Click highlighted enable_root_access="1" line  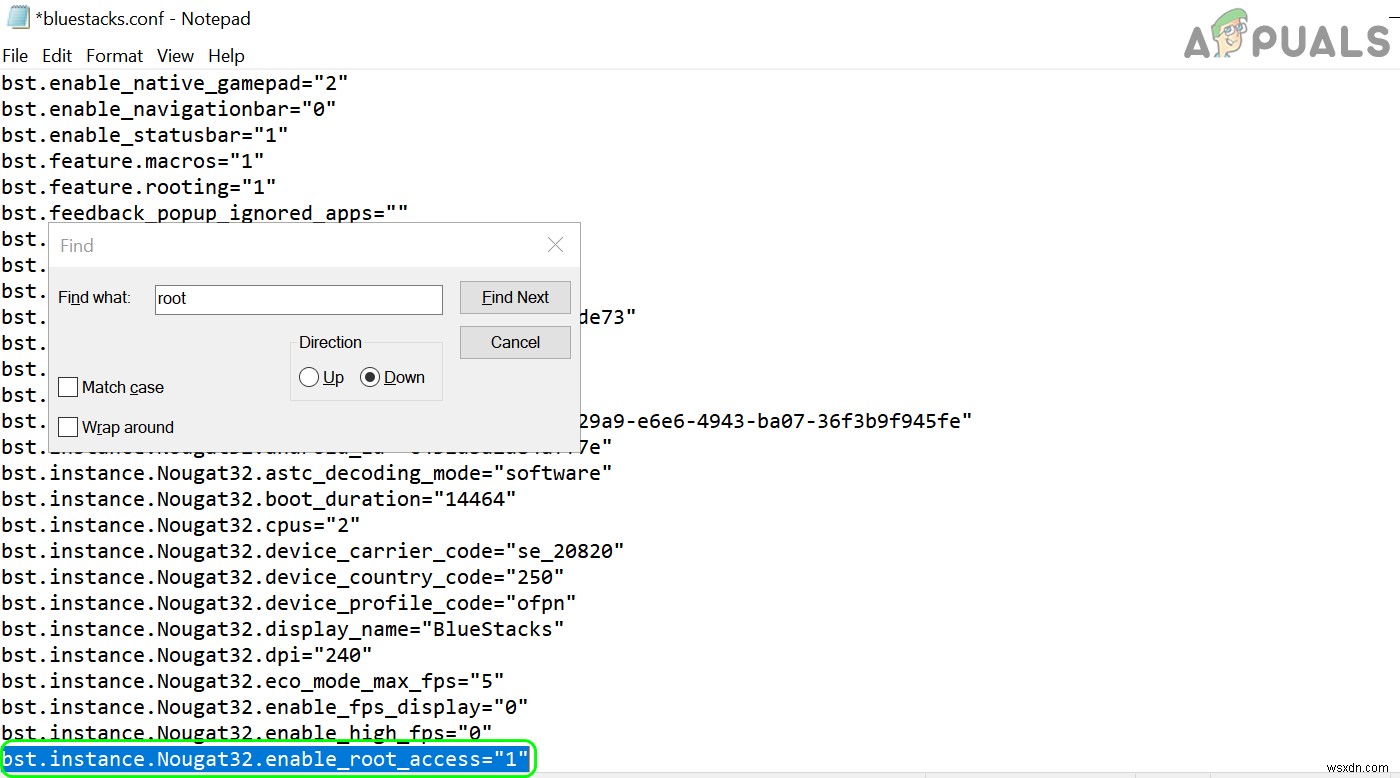click(x=265, y=759)
